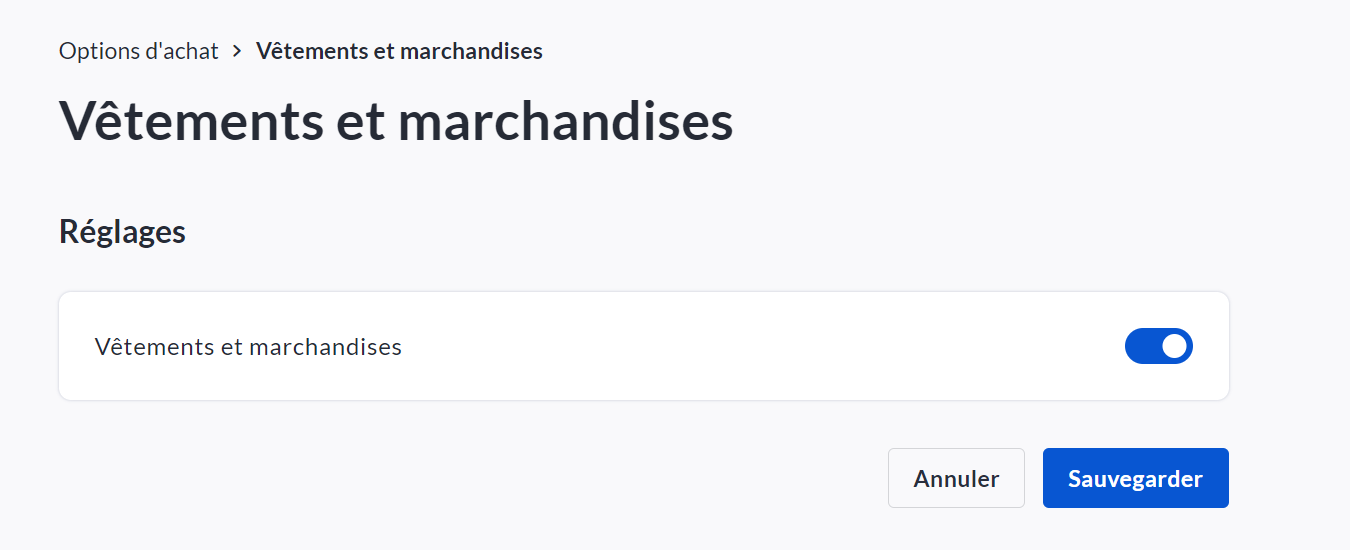Go back to Options d'achat breadcrumb
Viewport: 1350px width, 550px height.
139,51
